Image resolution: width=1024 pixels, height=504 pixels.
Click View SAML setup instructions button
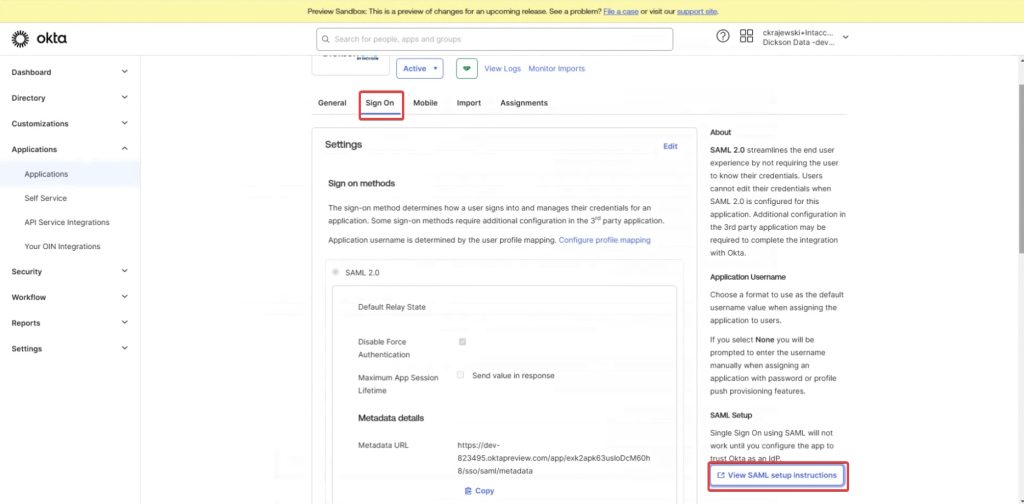point(778,475)
